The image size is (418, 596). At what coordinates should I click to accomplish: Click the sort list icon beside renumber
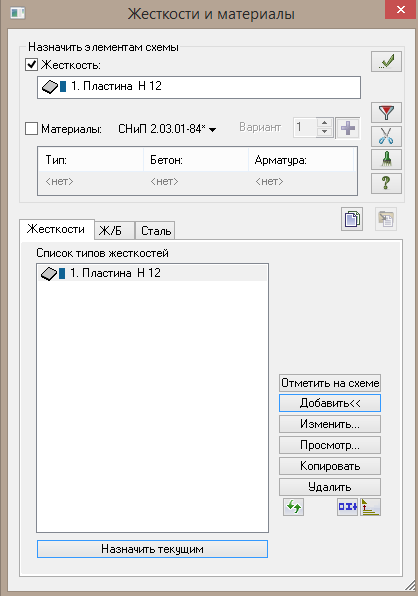coord(370,507)
